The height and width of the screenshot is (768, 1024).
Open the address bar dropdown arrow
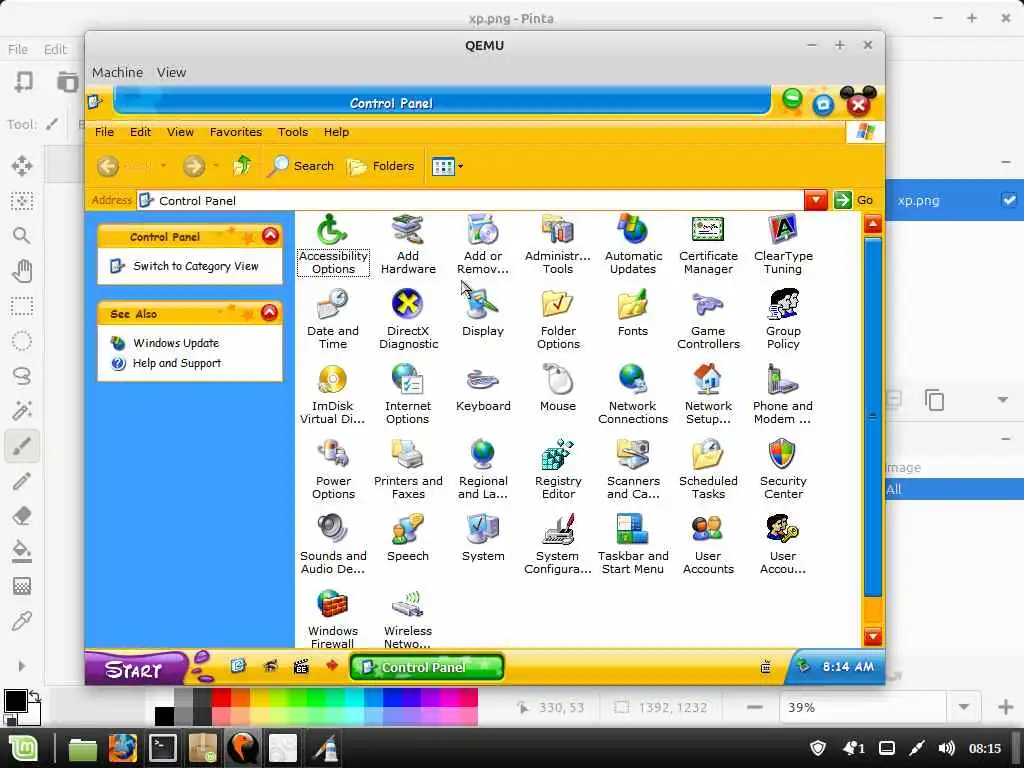[x=816, y=200]
